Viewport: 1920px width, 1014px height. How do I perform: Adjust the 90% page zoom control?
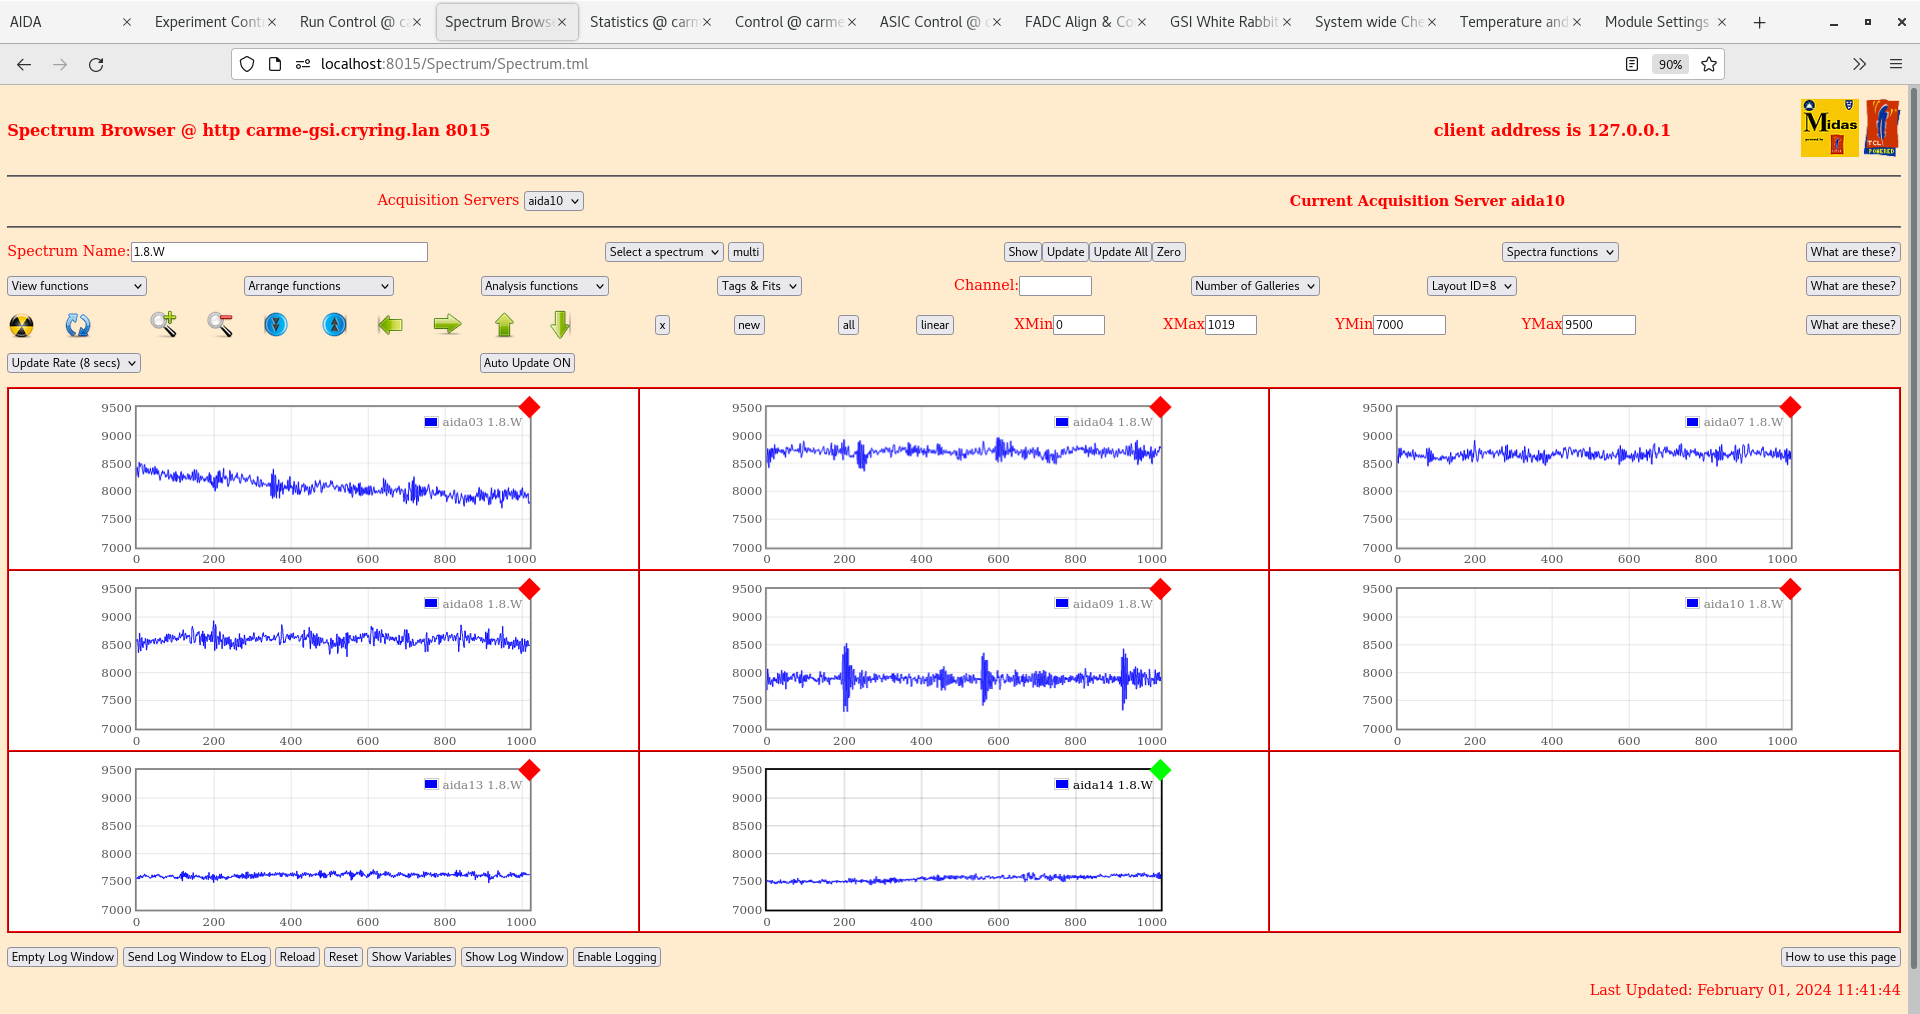1669,64
